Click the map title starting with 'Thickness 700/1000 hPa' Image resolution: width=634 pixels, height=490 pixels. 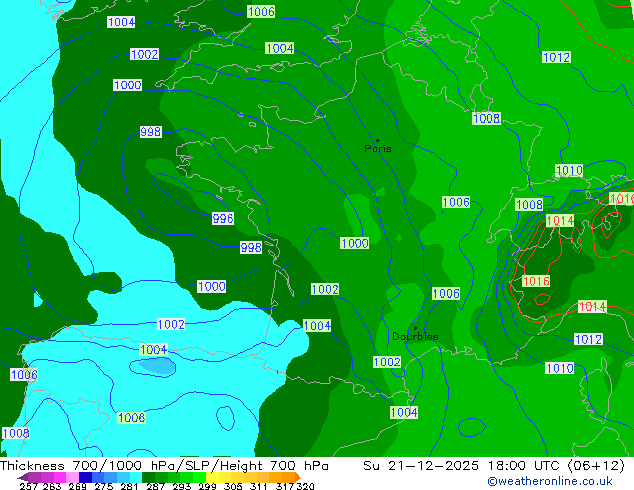(164, 466)
